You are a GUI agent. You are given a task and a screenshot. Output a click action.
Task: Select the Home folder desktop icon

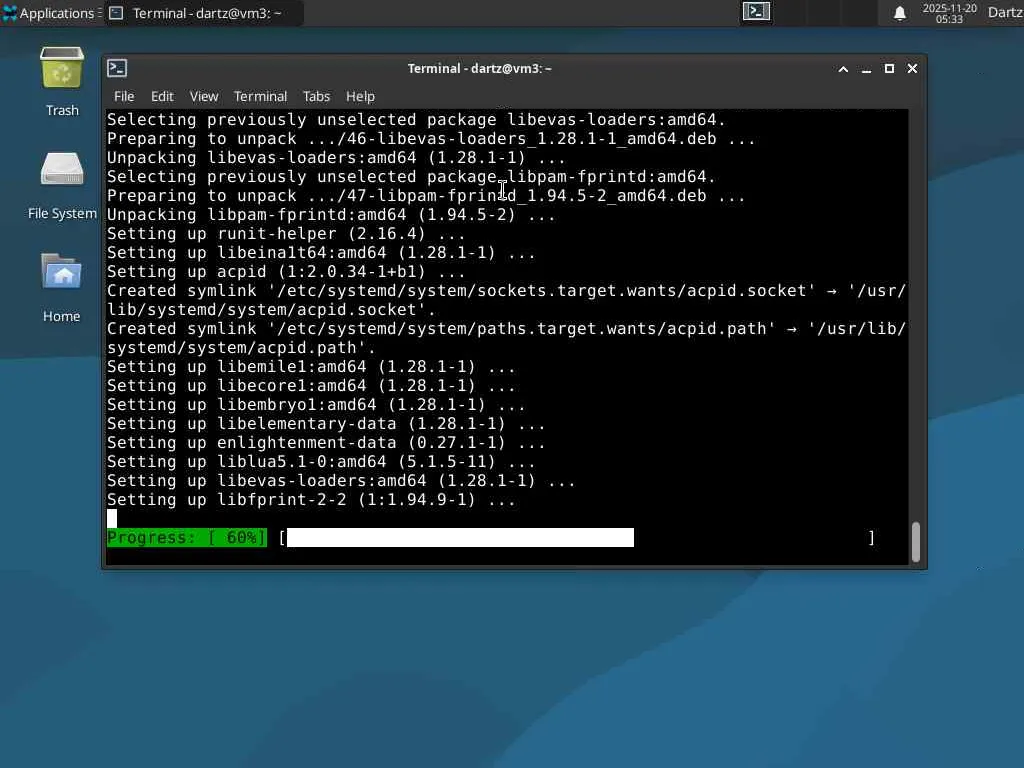tap(62, 288)
